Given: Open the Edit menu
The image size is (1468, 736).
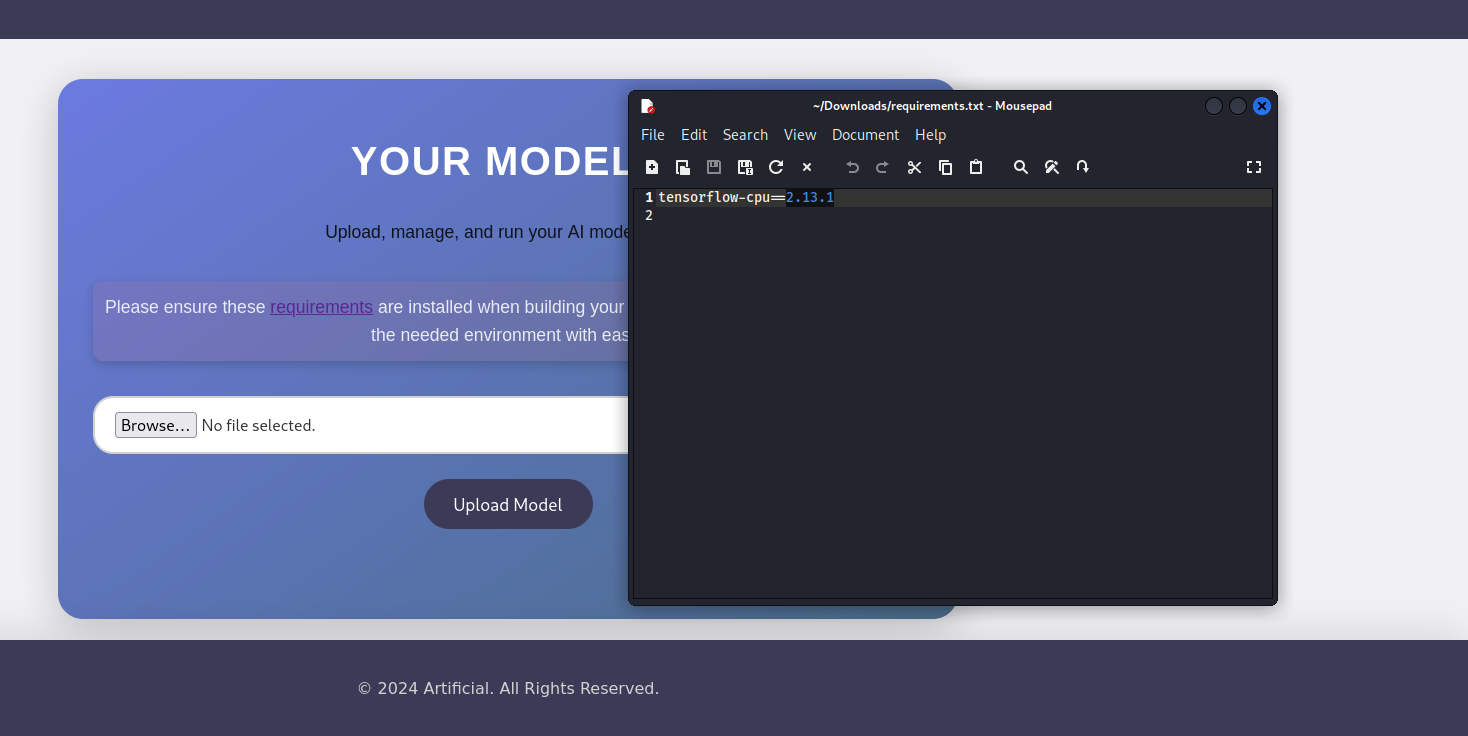Looking at the screenshot, I should coord(694,135).
